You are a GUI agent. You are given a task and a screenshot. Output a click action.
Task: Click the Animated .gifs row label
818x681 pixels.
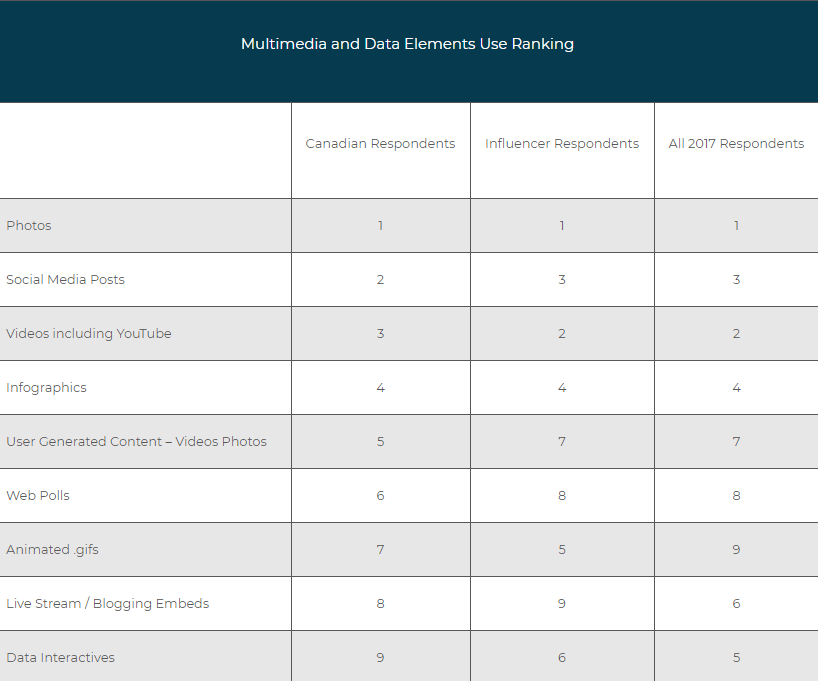[x=52, y=549]
